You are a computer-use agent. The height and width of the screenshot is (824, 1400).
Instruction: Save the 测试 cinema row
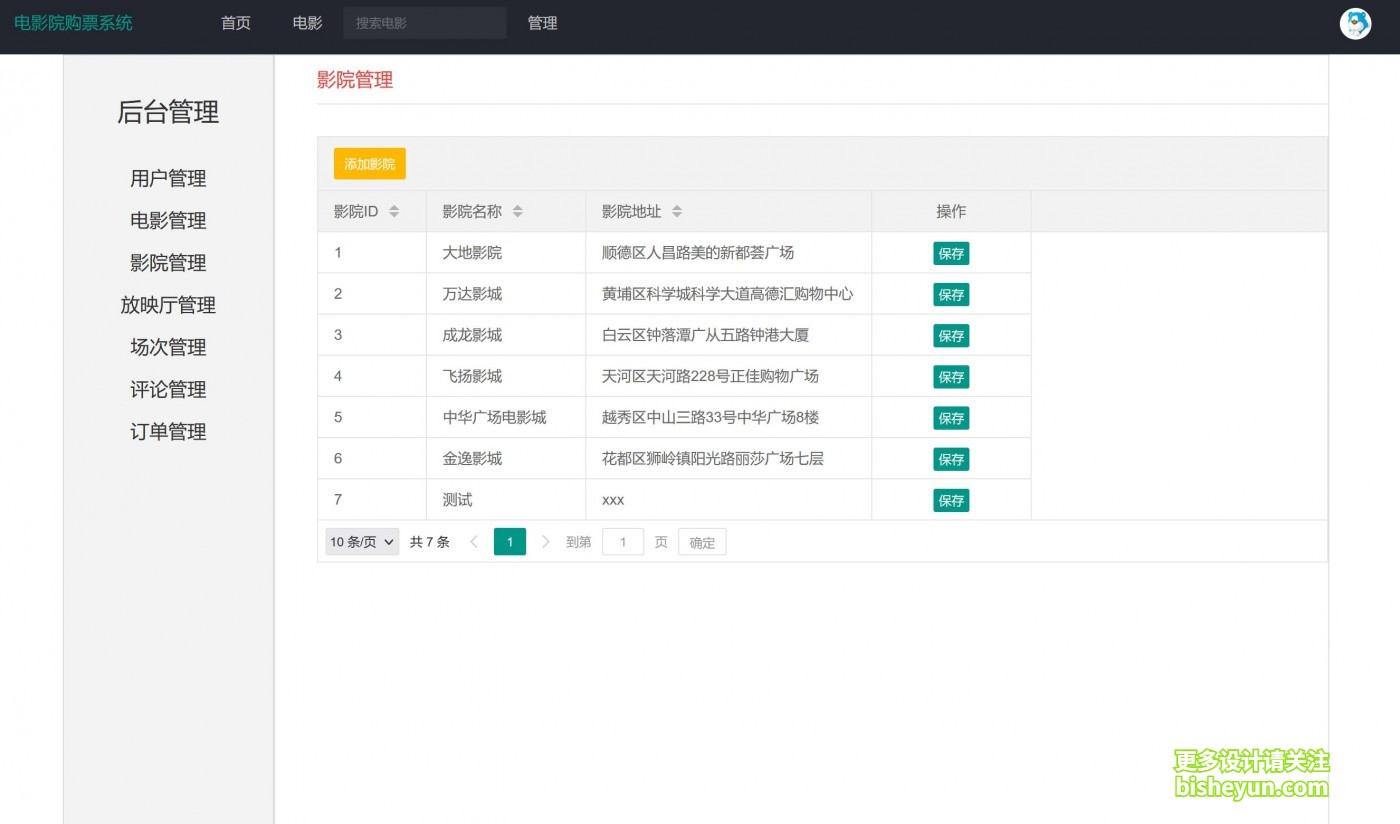tap(951, 501)
